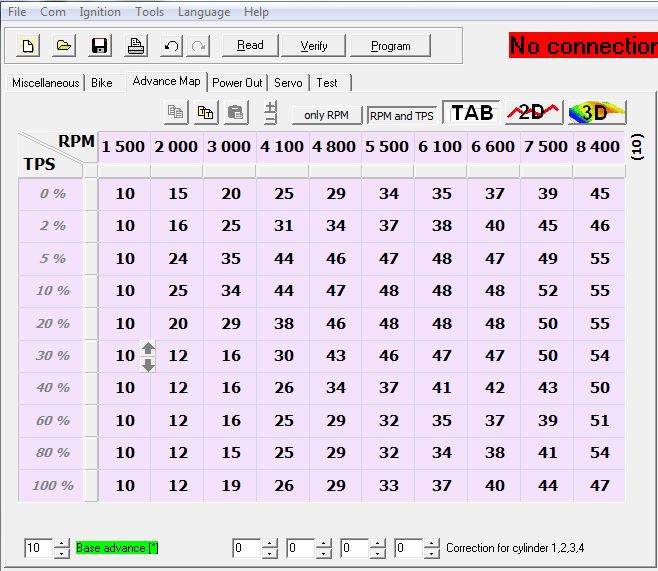
Task: Open the Ignition menu
Action: coord(99,12)
